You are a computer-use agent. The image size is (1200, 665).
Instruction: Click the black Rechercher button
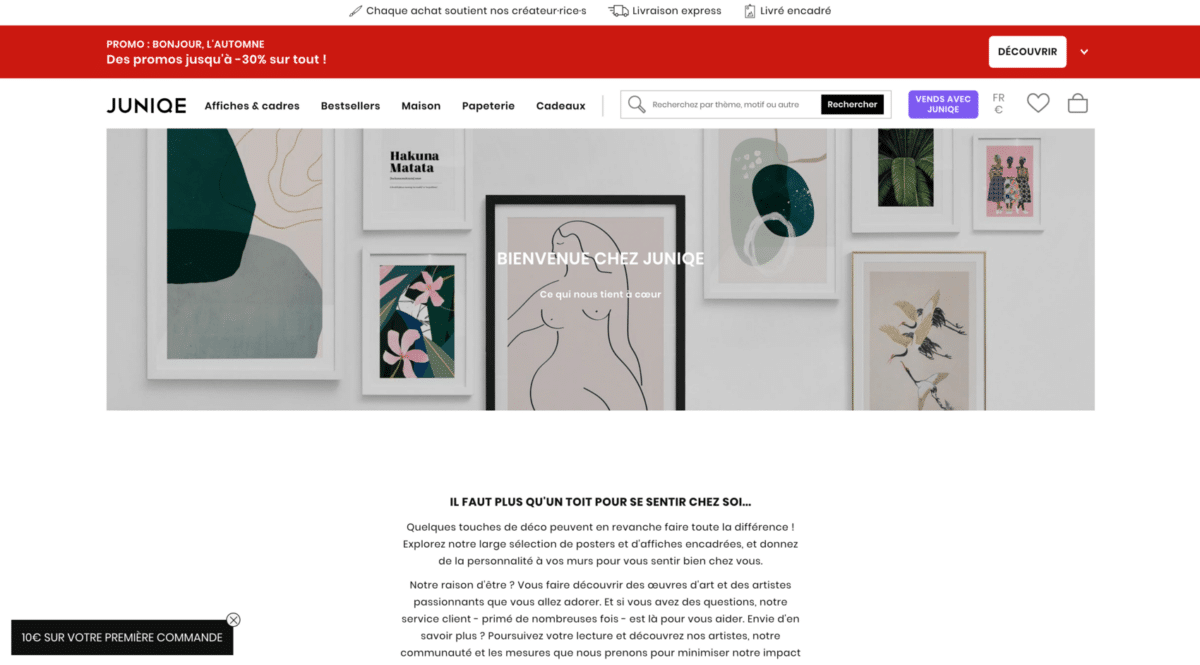(x=852, y=104)
